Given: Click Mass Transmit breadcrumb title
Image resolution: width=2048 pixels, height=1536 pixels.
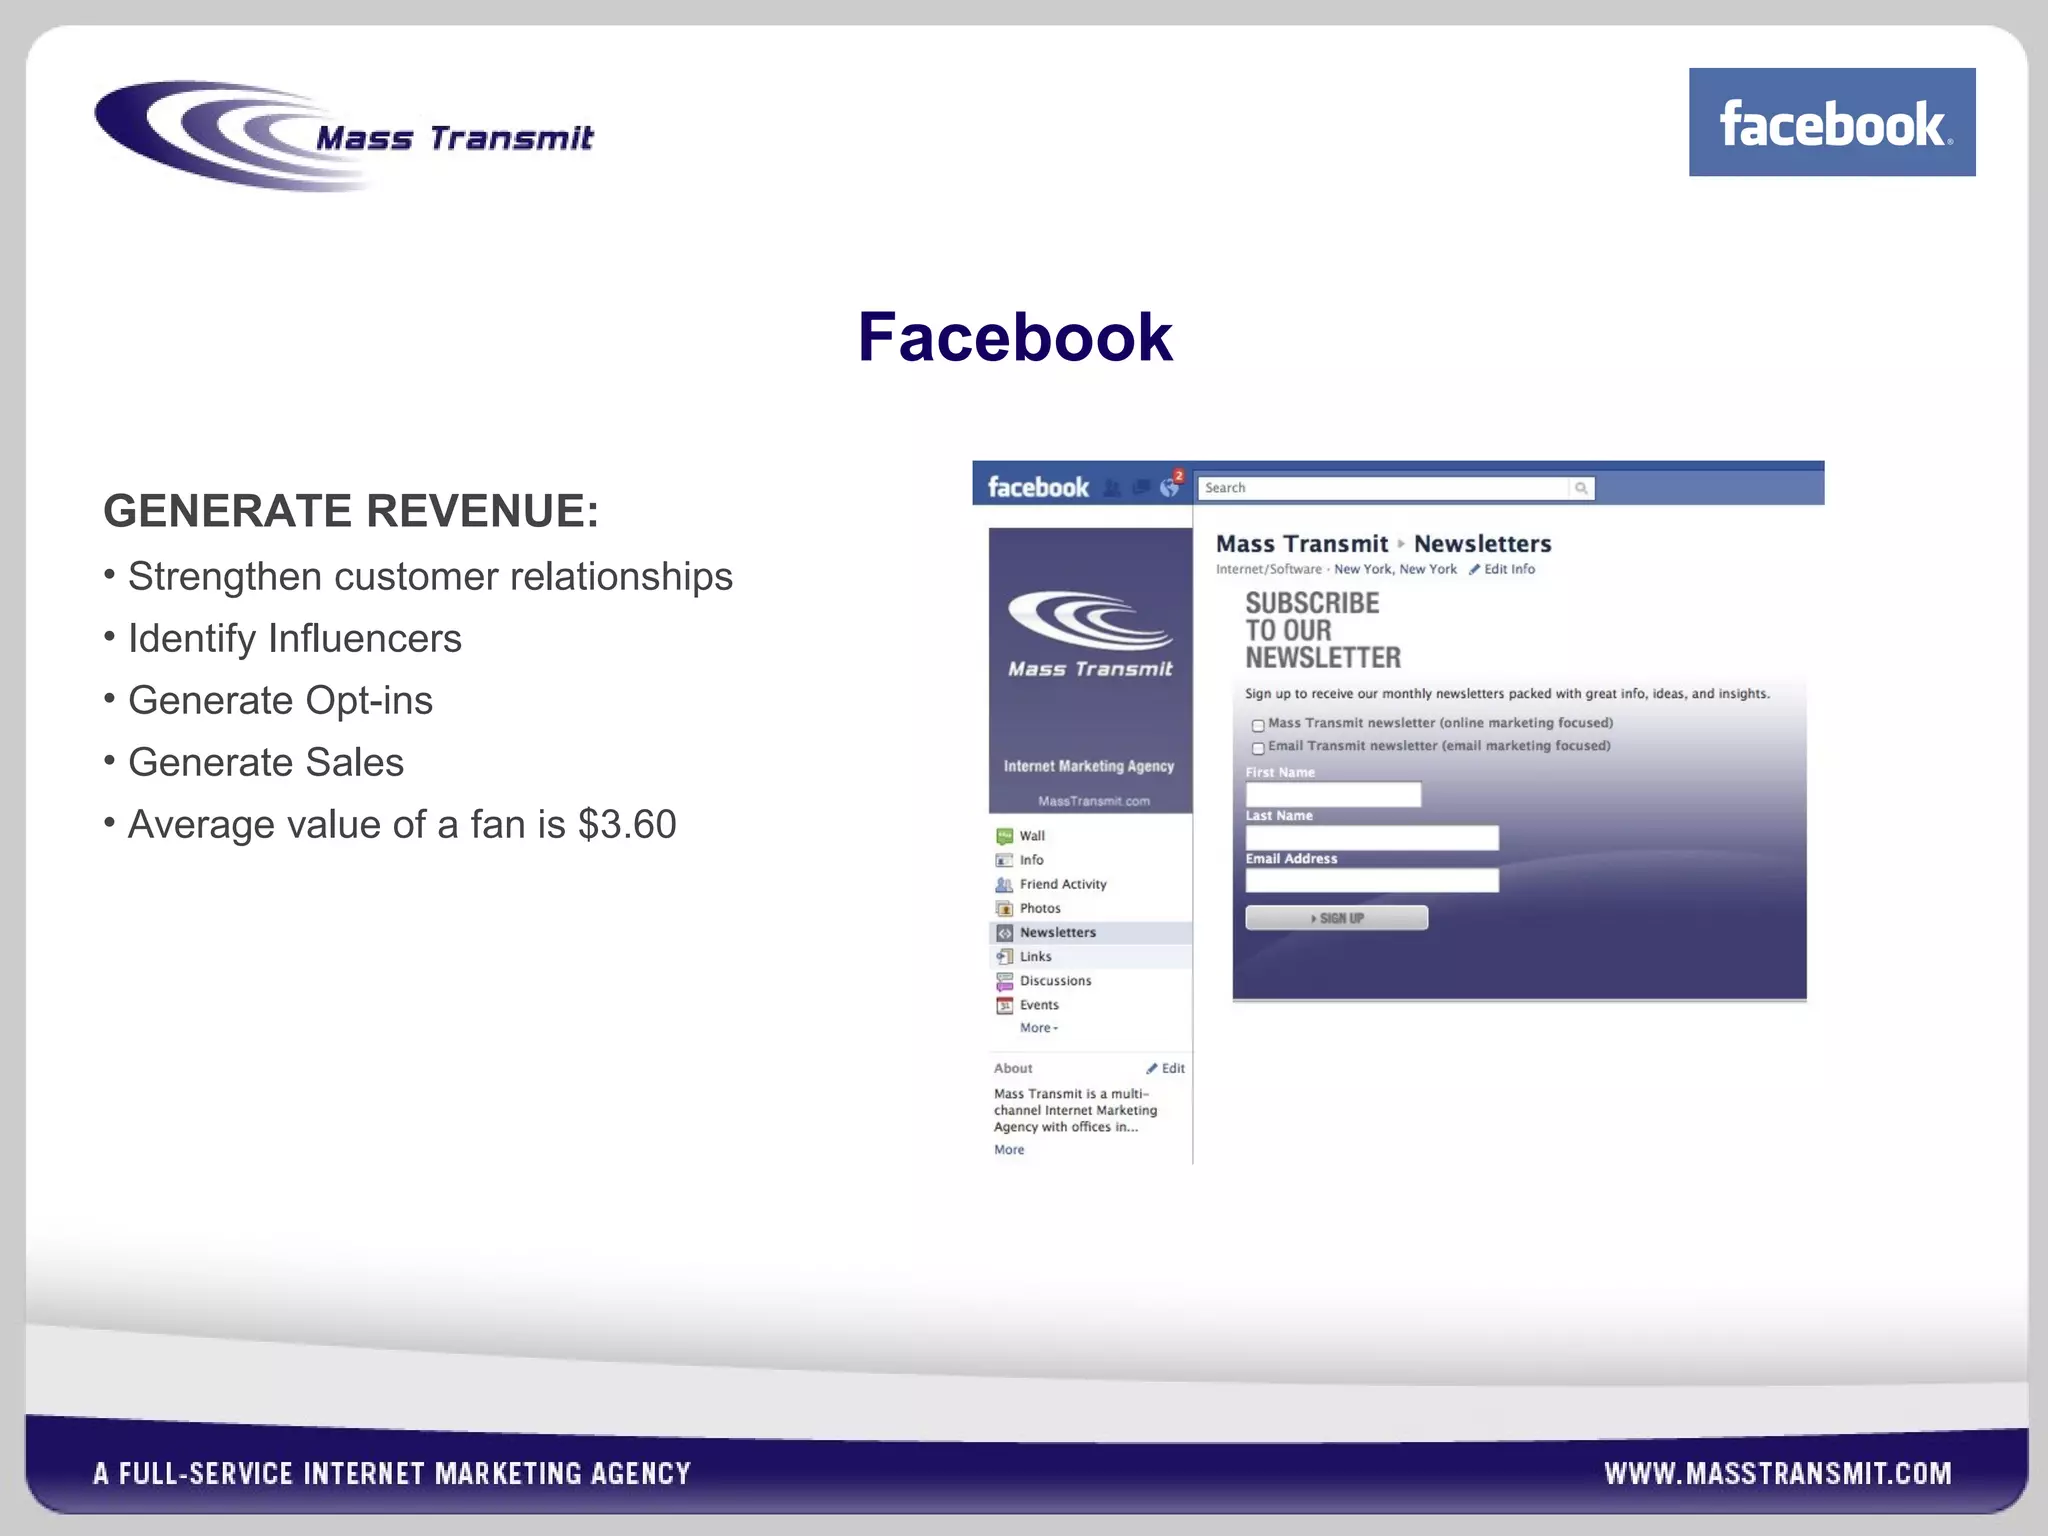Looking at the screenshot, I should [x=1302, y=544].
